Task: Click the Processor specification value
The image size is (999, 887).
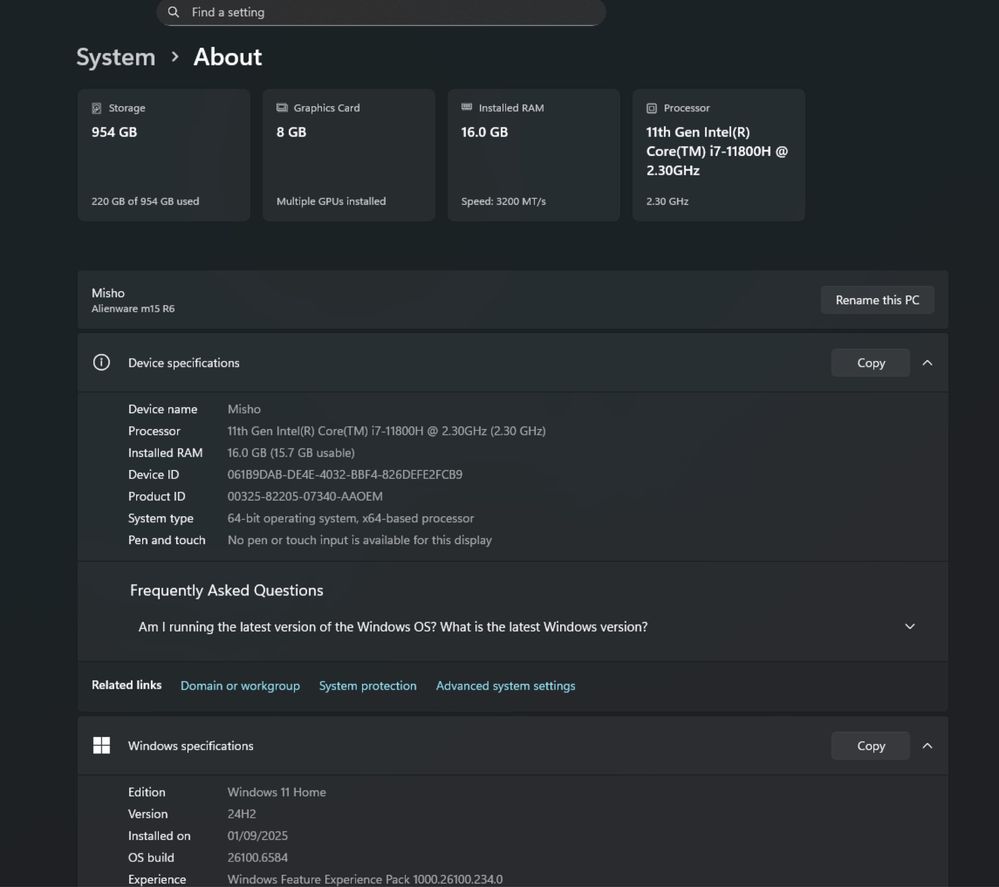Action: 386,431
